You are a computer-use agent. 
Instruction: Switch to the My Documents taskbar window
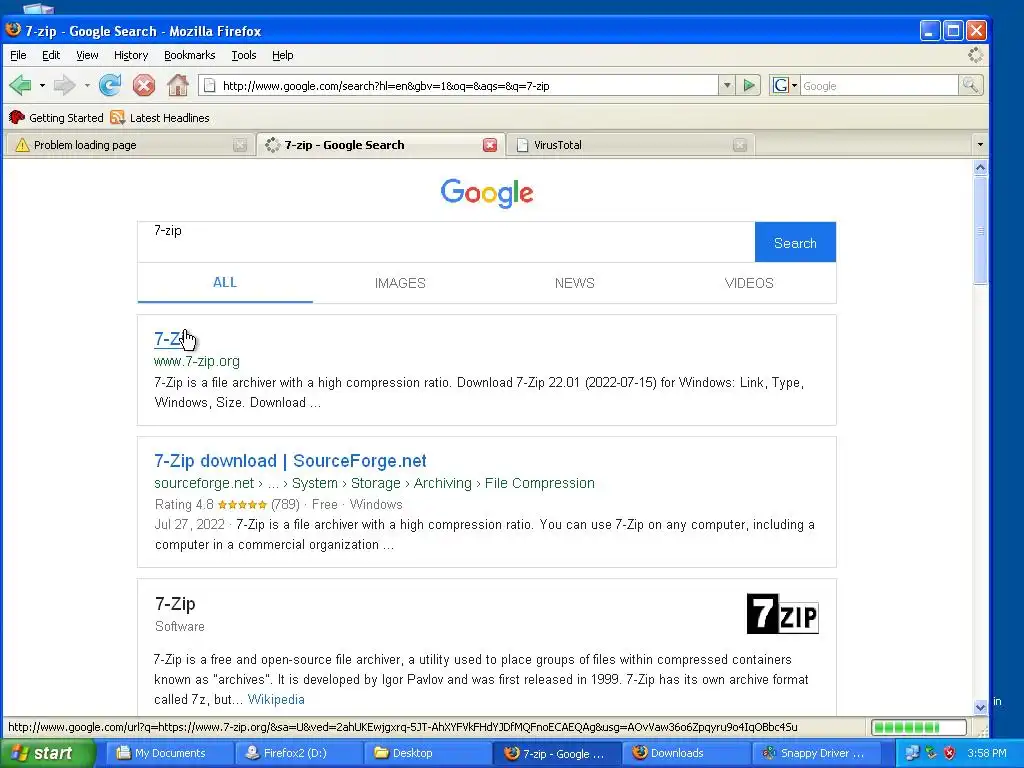coord(170,753)
